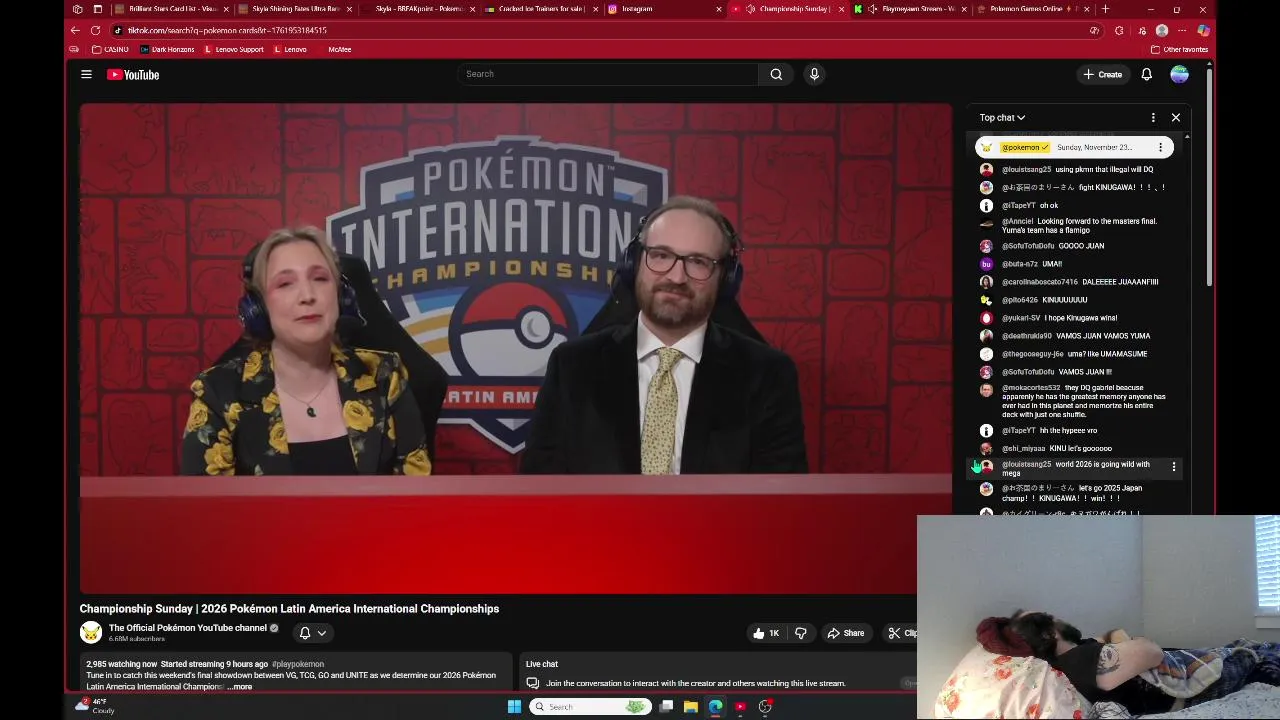1280x720 pixels.
Task: Open the YouTube account avatar menu
Action: tap(1180, 74)
